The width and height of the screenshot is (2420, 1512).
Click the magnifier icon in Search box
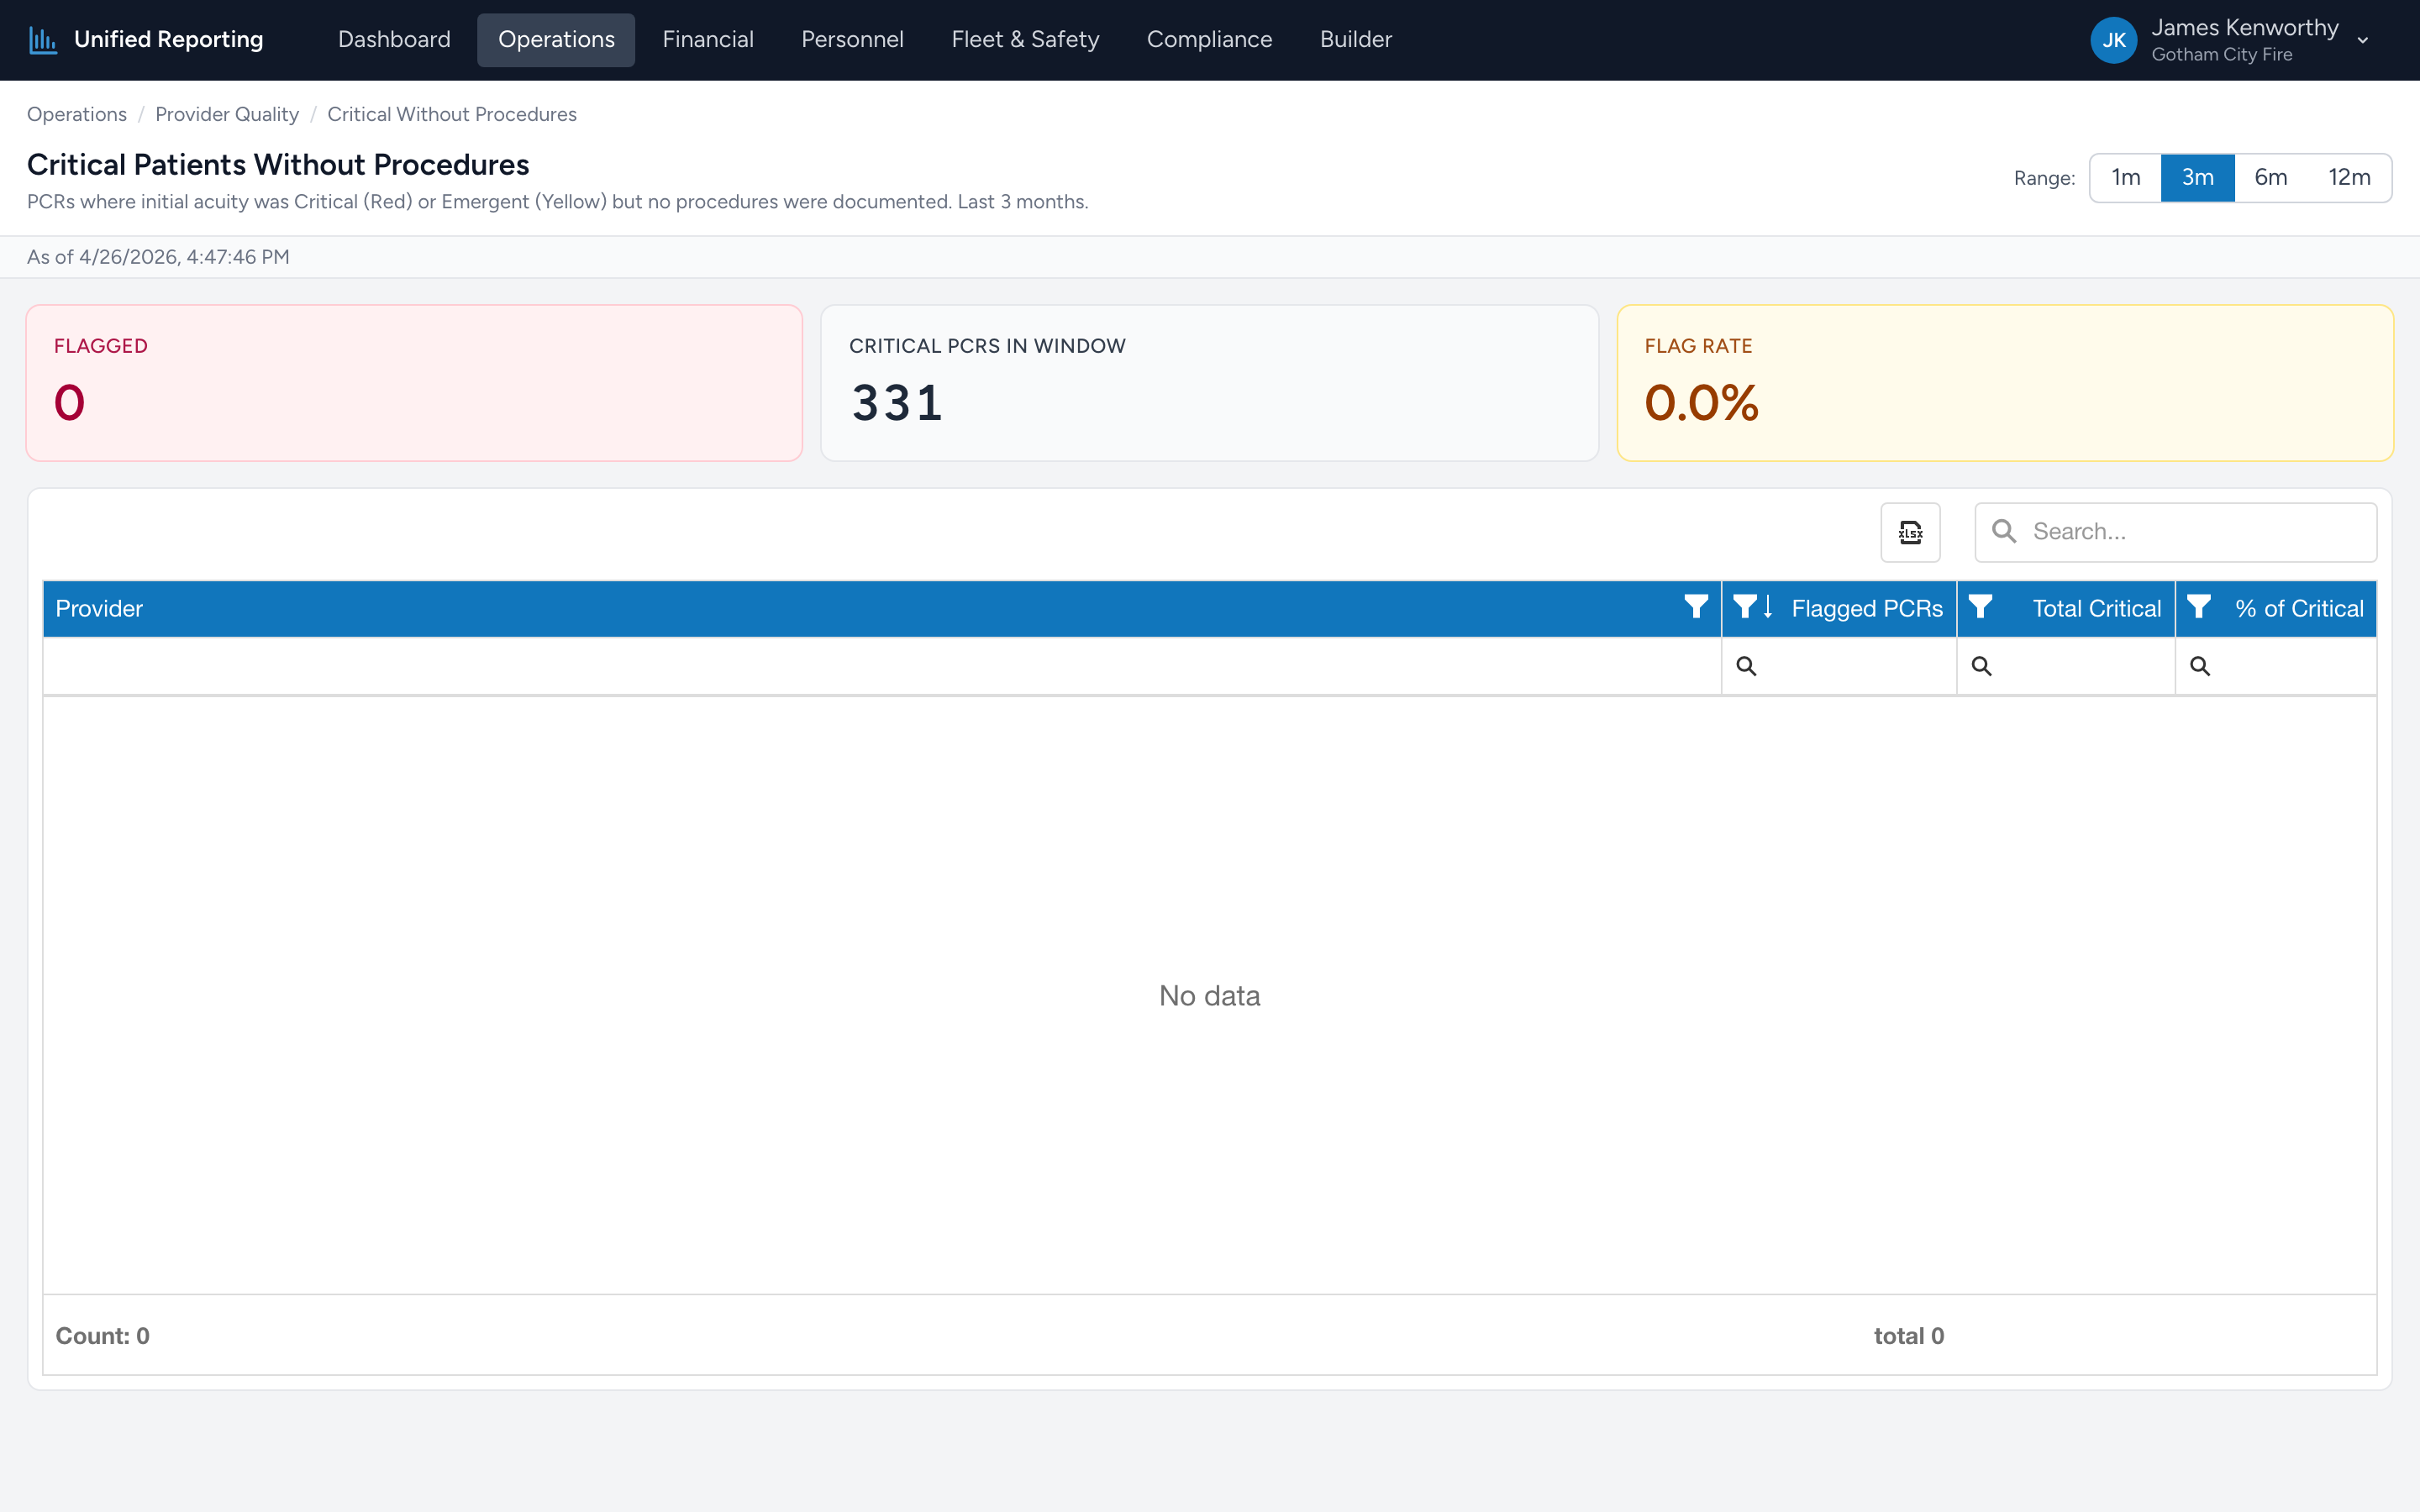pyautogui.click(x=2004, y=531)
